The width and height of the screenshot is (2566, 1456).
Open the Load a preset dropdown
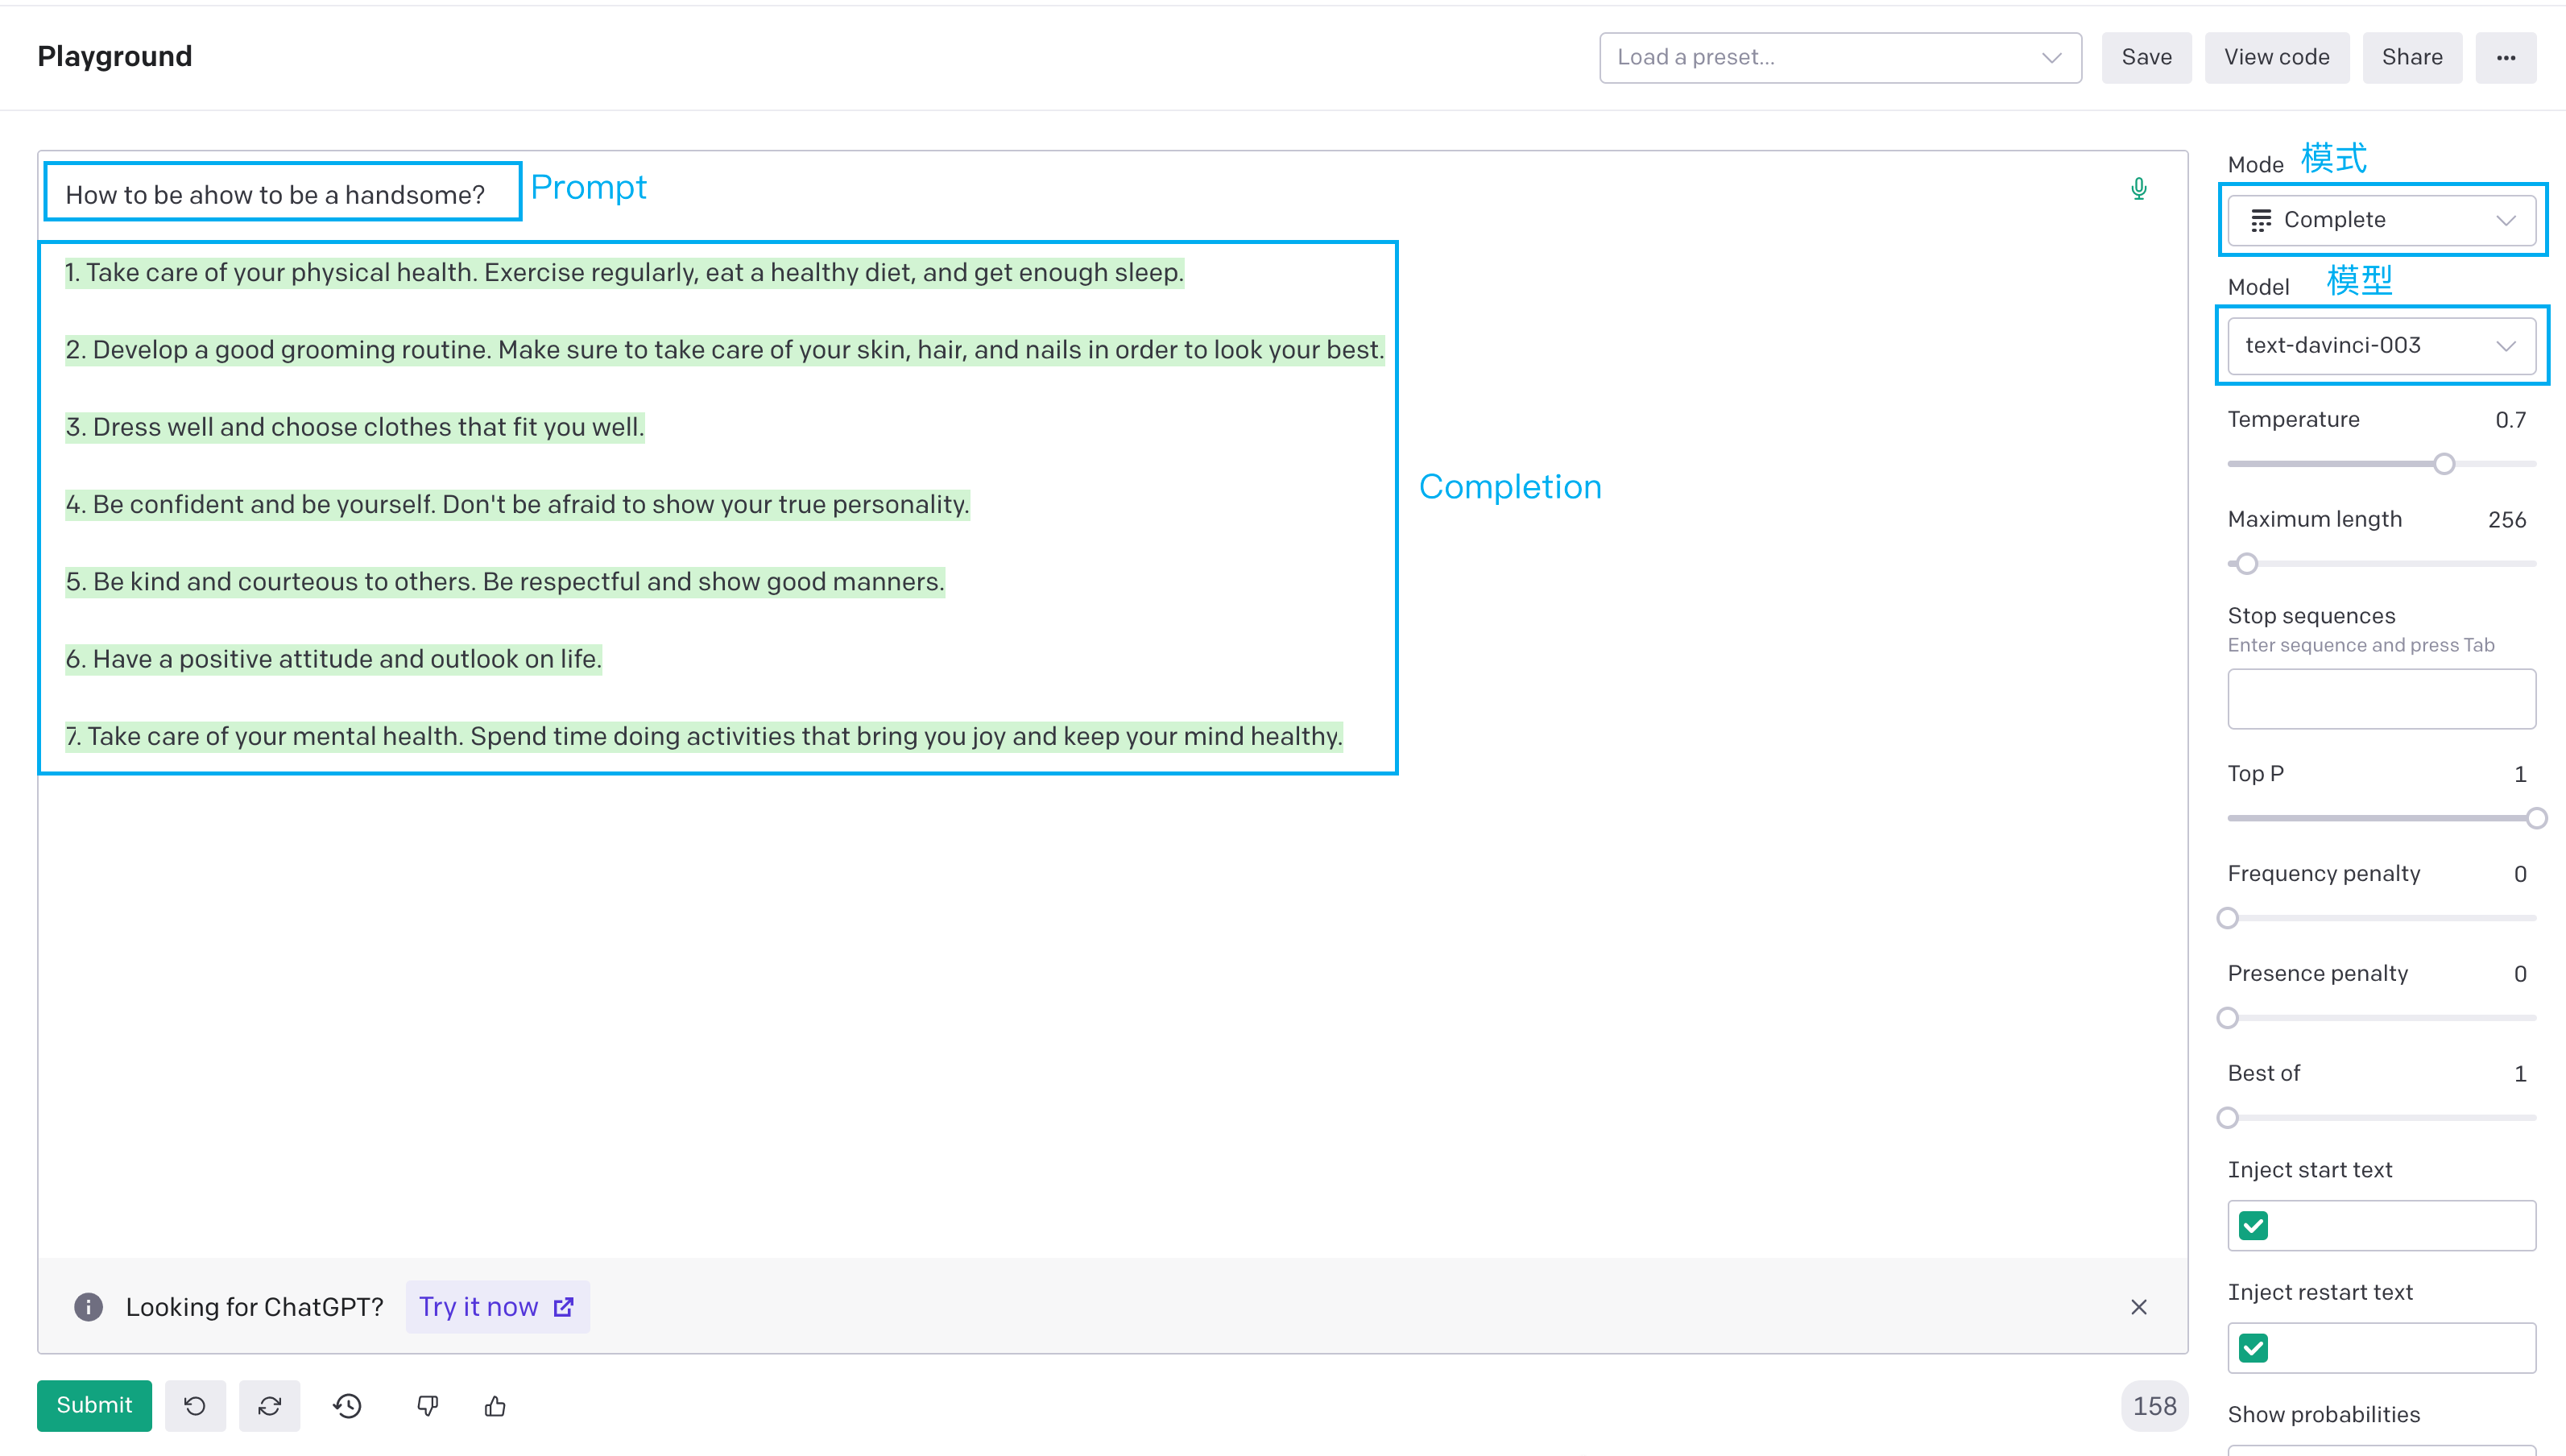pyautogui.click(x=1840, y=58)
